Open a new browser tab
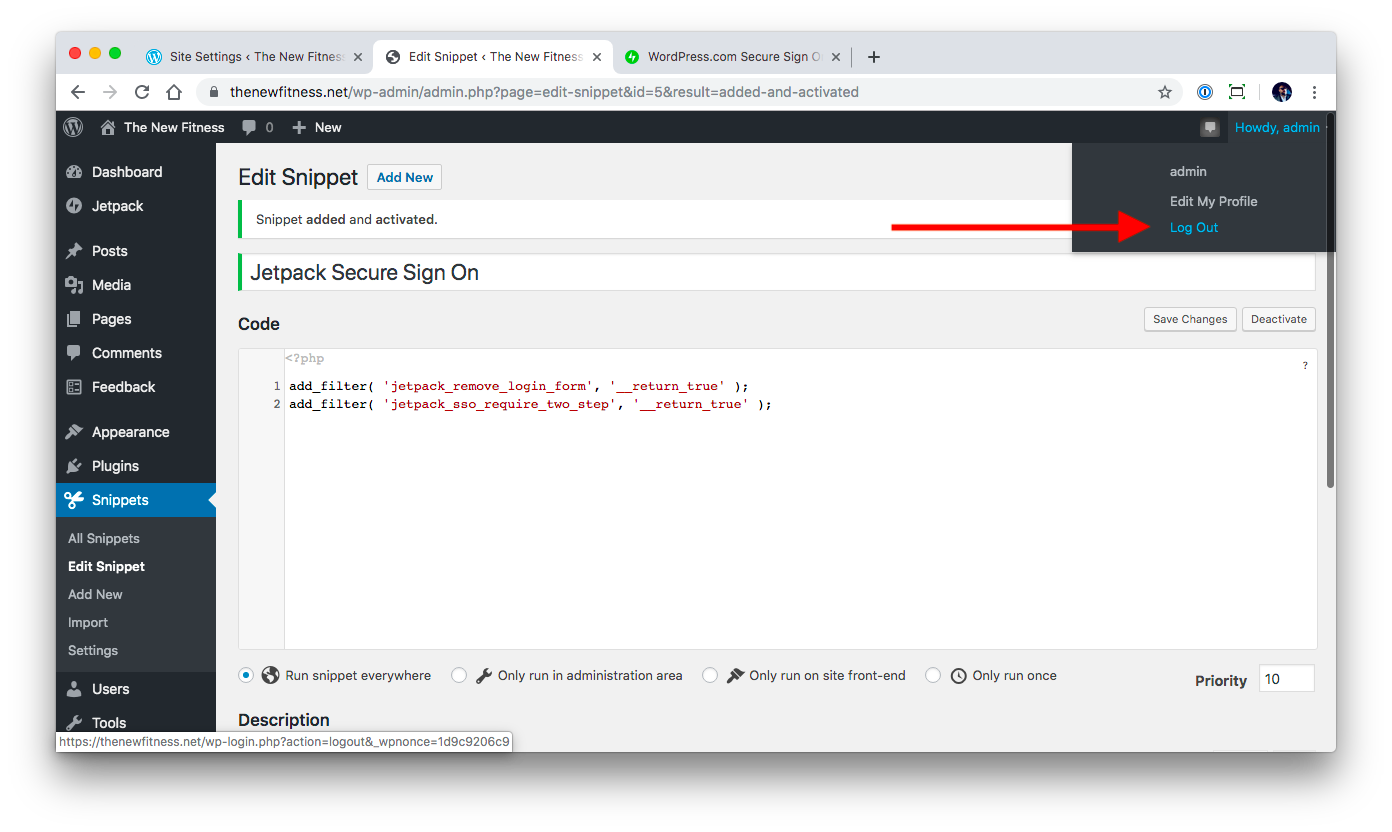Viewport: 1392px width, 832px height. (x=873, y=57)
